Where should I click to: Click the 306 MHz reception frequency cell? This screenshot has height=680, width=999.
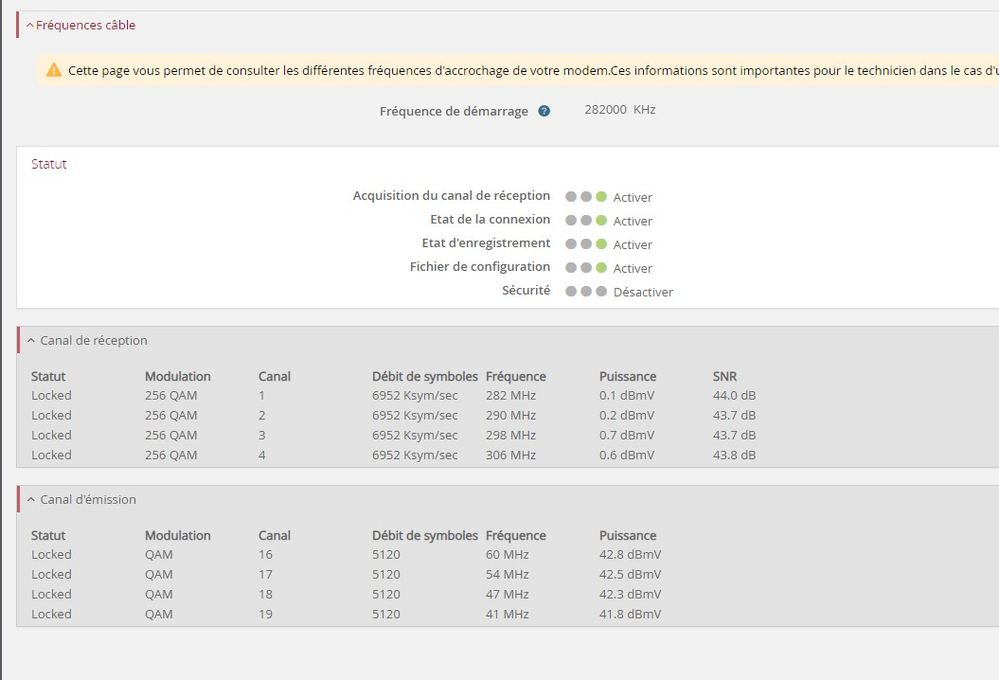[x=510, y=455]
